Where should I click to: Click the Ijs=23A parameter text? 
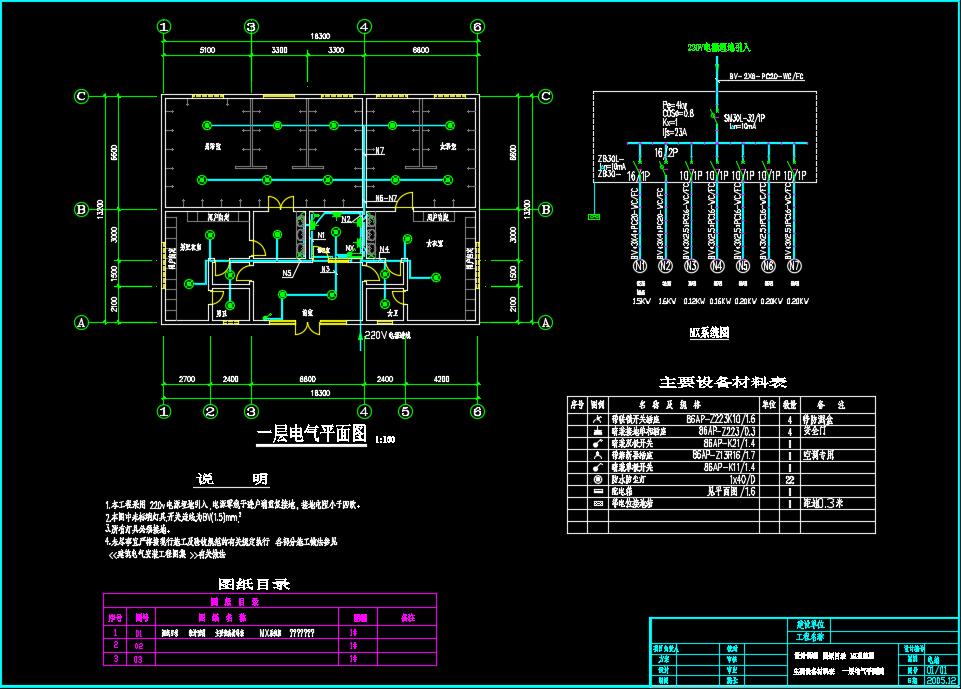click(675, 132)
